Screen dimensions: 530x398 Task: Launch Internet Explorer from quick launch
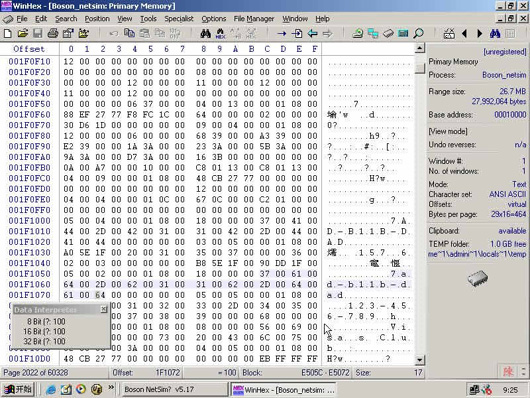coord(51,390)
